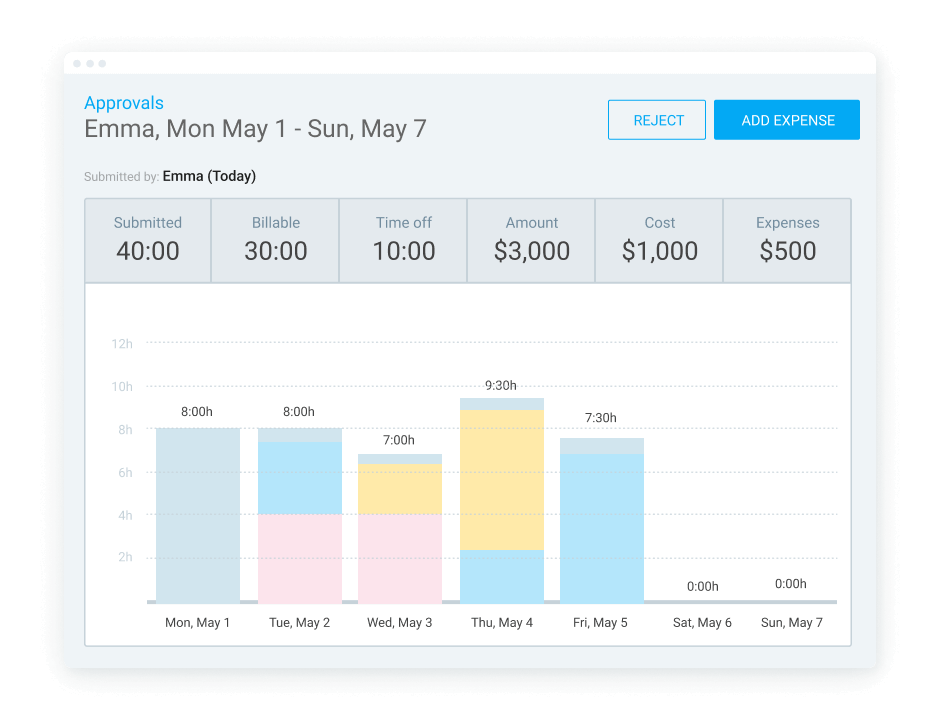Click the Amount $3,000 cell
The width and height of the screenshot is (940, 720).
tap(531, 240)
